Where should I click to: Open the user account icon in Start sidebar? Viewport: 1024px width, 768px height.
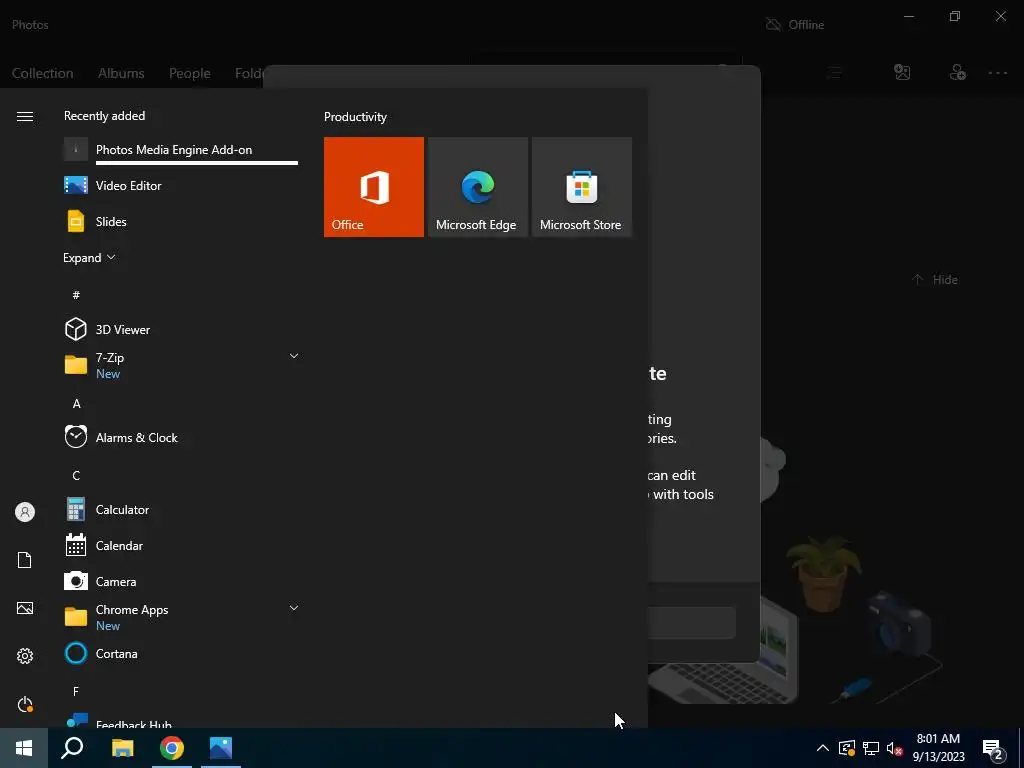pyautogui.click(x=25, y=512)
